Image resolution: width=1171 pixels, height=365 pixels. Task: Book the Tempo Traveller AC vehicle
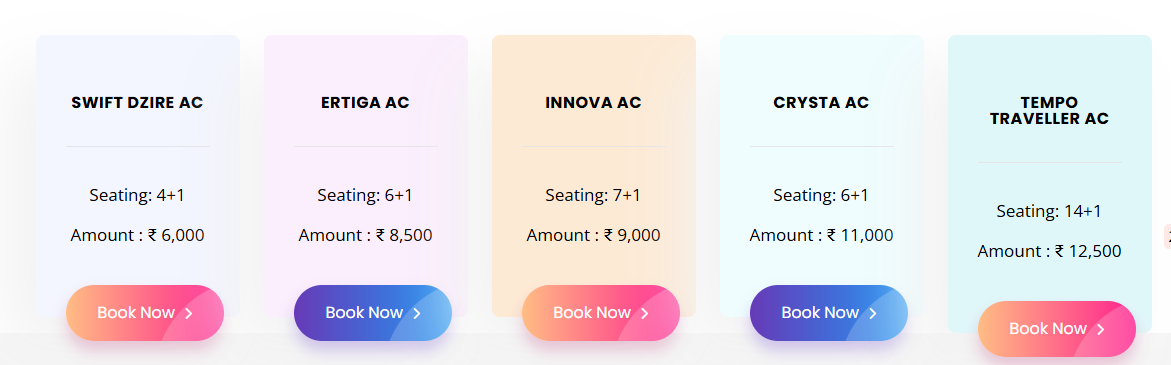pyautogui.click(x=1057, y=328)
